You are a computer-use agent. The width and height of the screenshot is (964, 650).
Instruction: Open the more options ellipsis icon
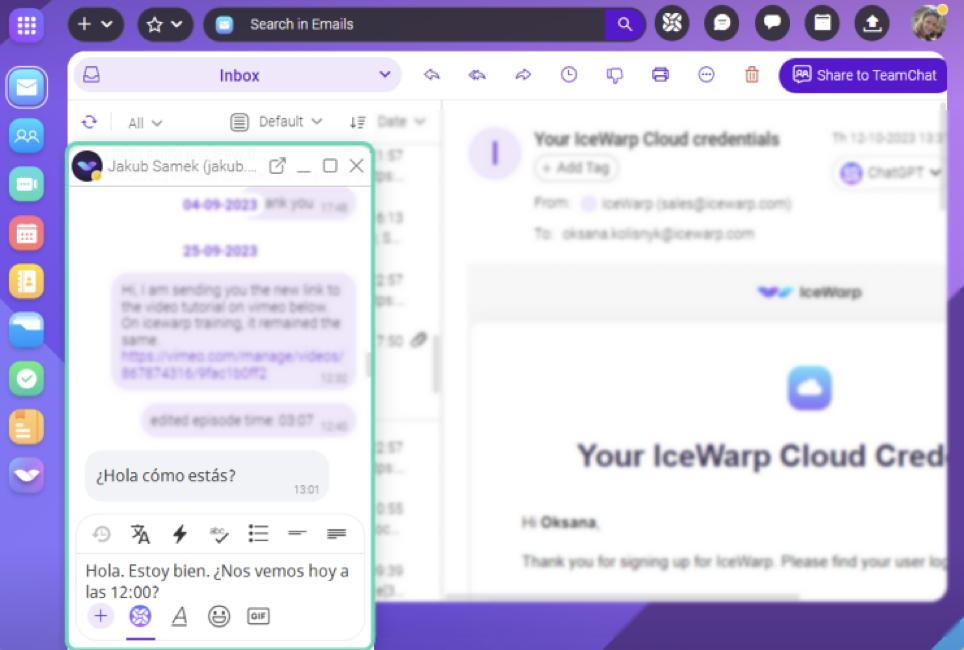706,75
